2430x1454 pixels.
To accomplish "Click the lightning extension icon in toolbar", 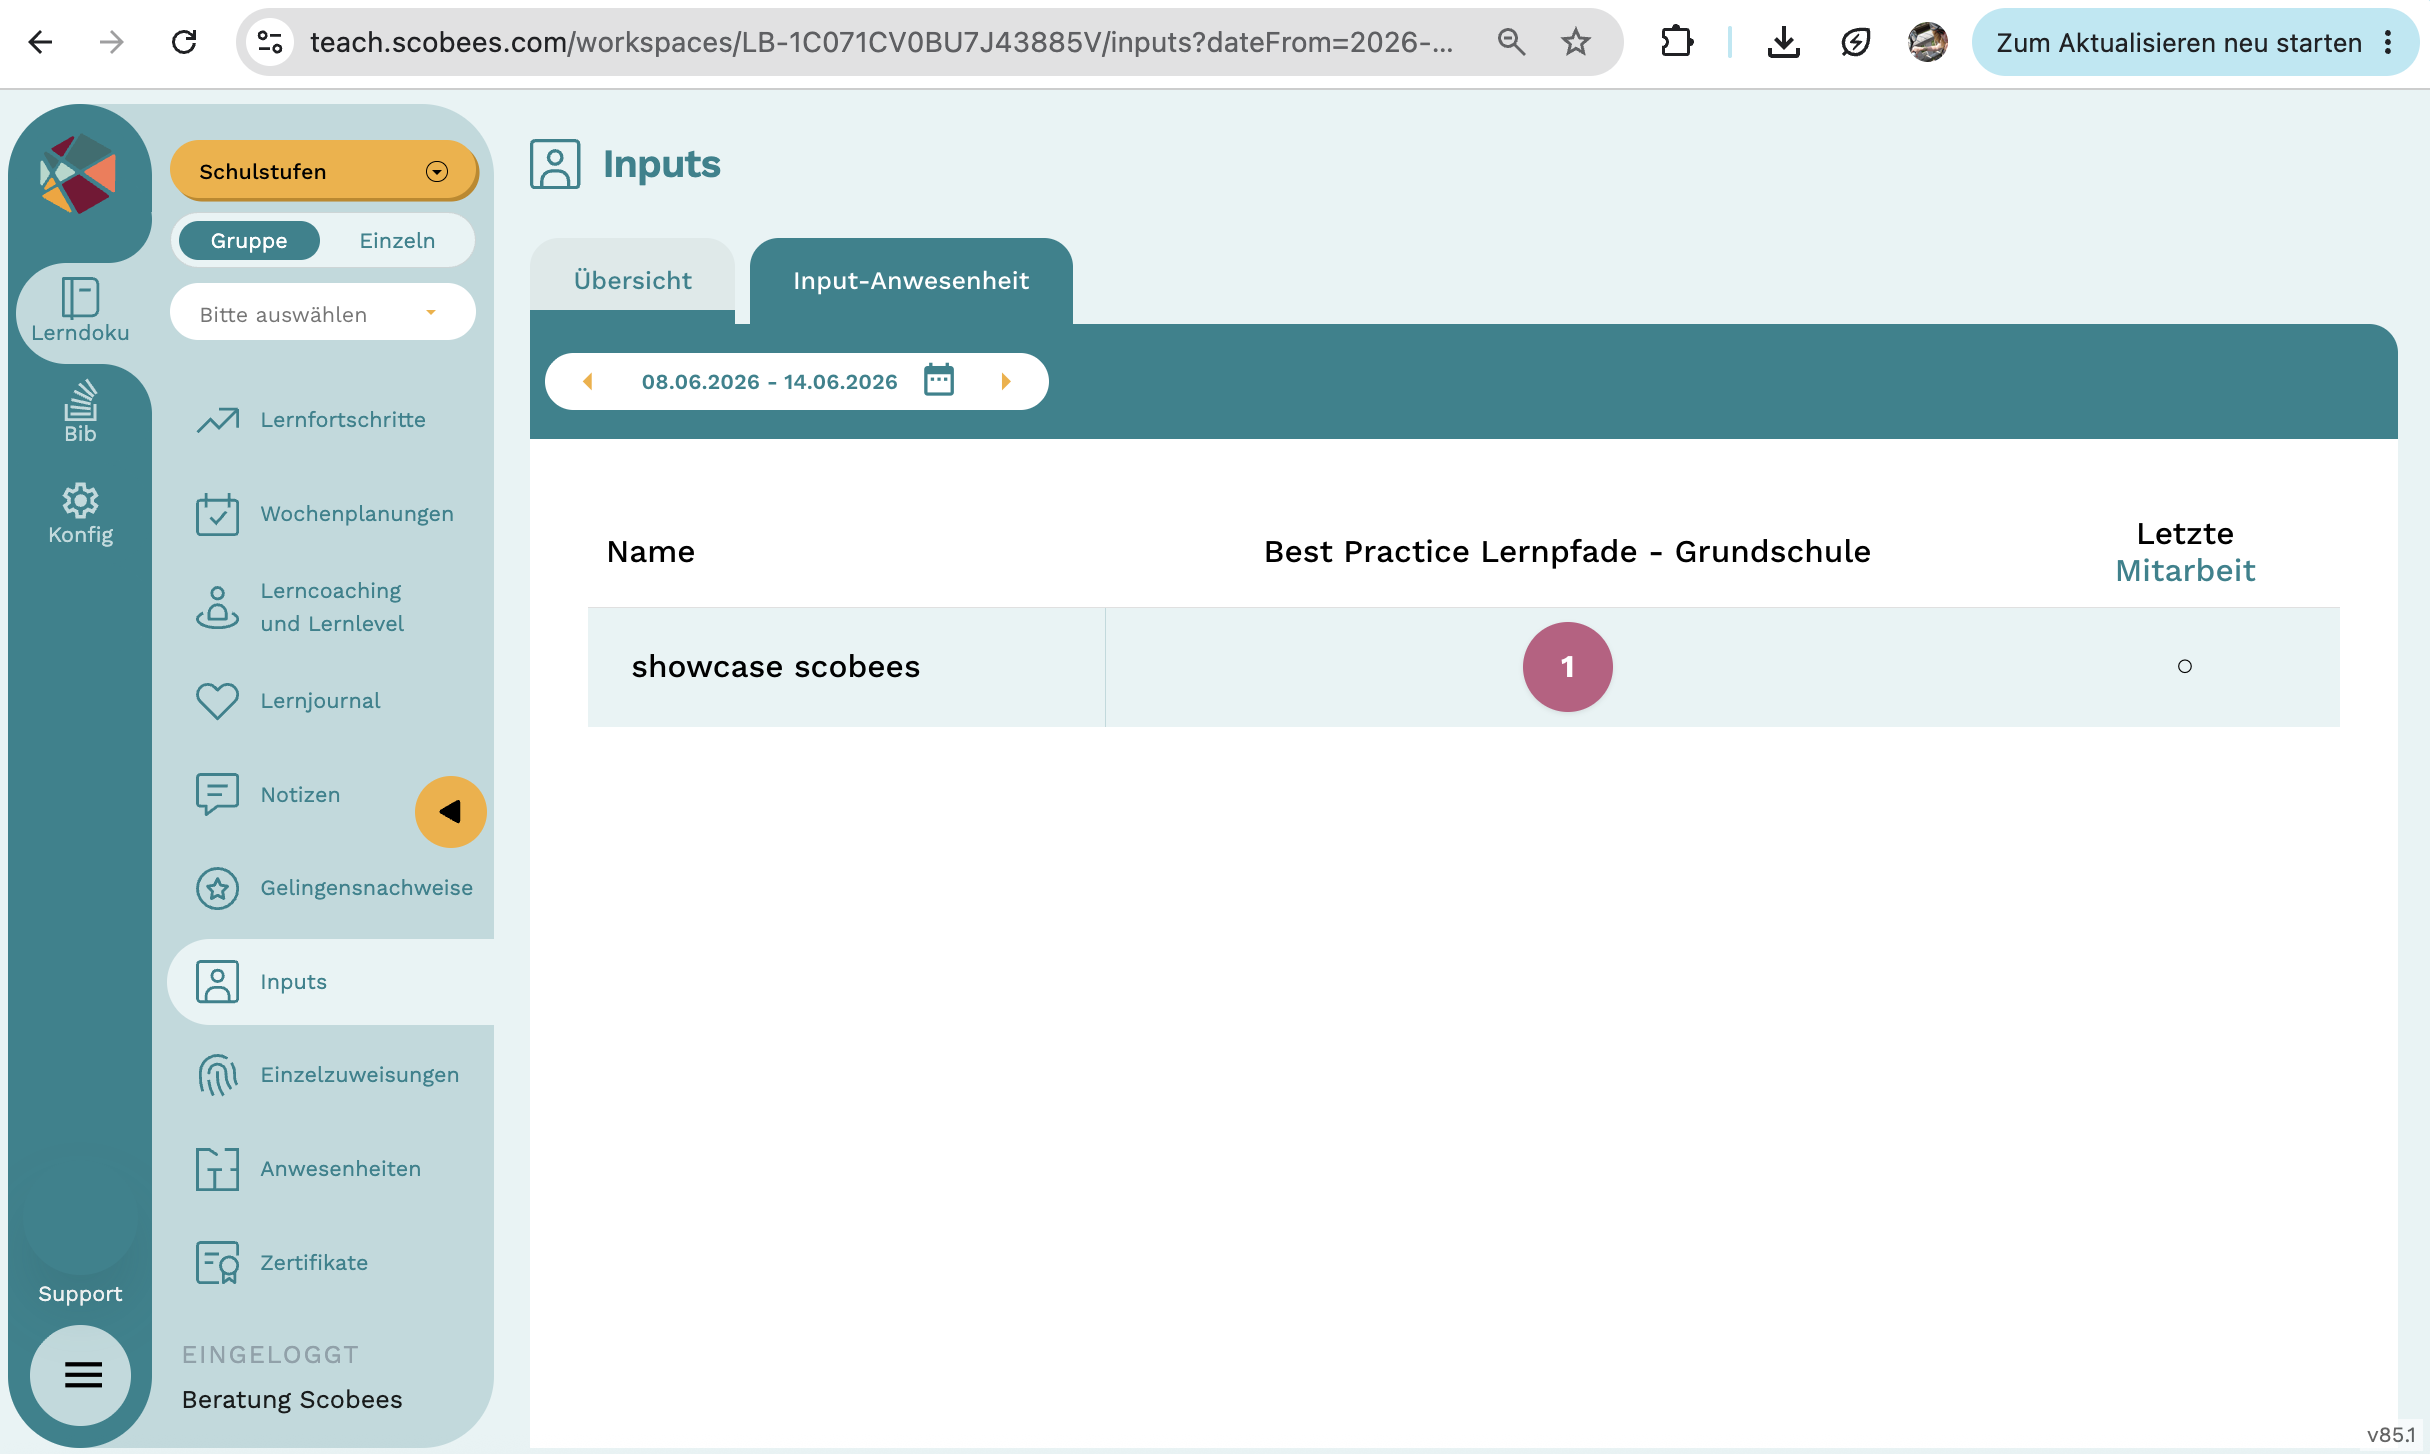I will pos(1855,42).
